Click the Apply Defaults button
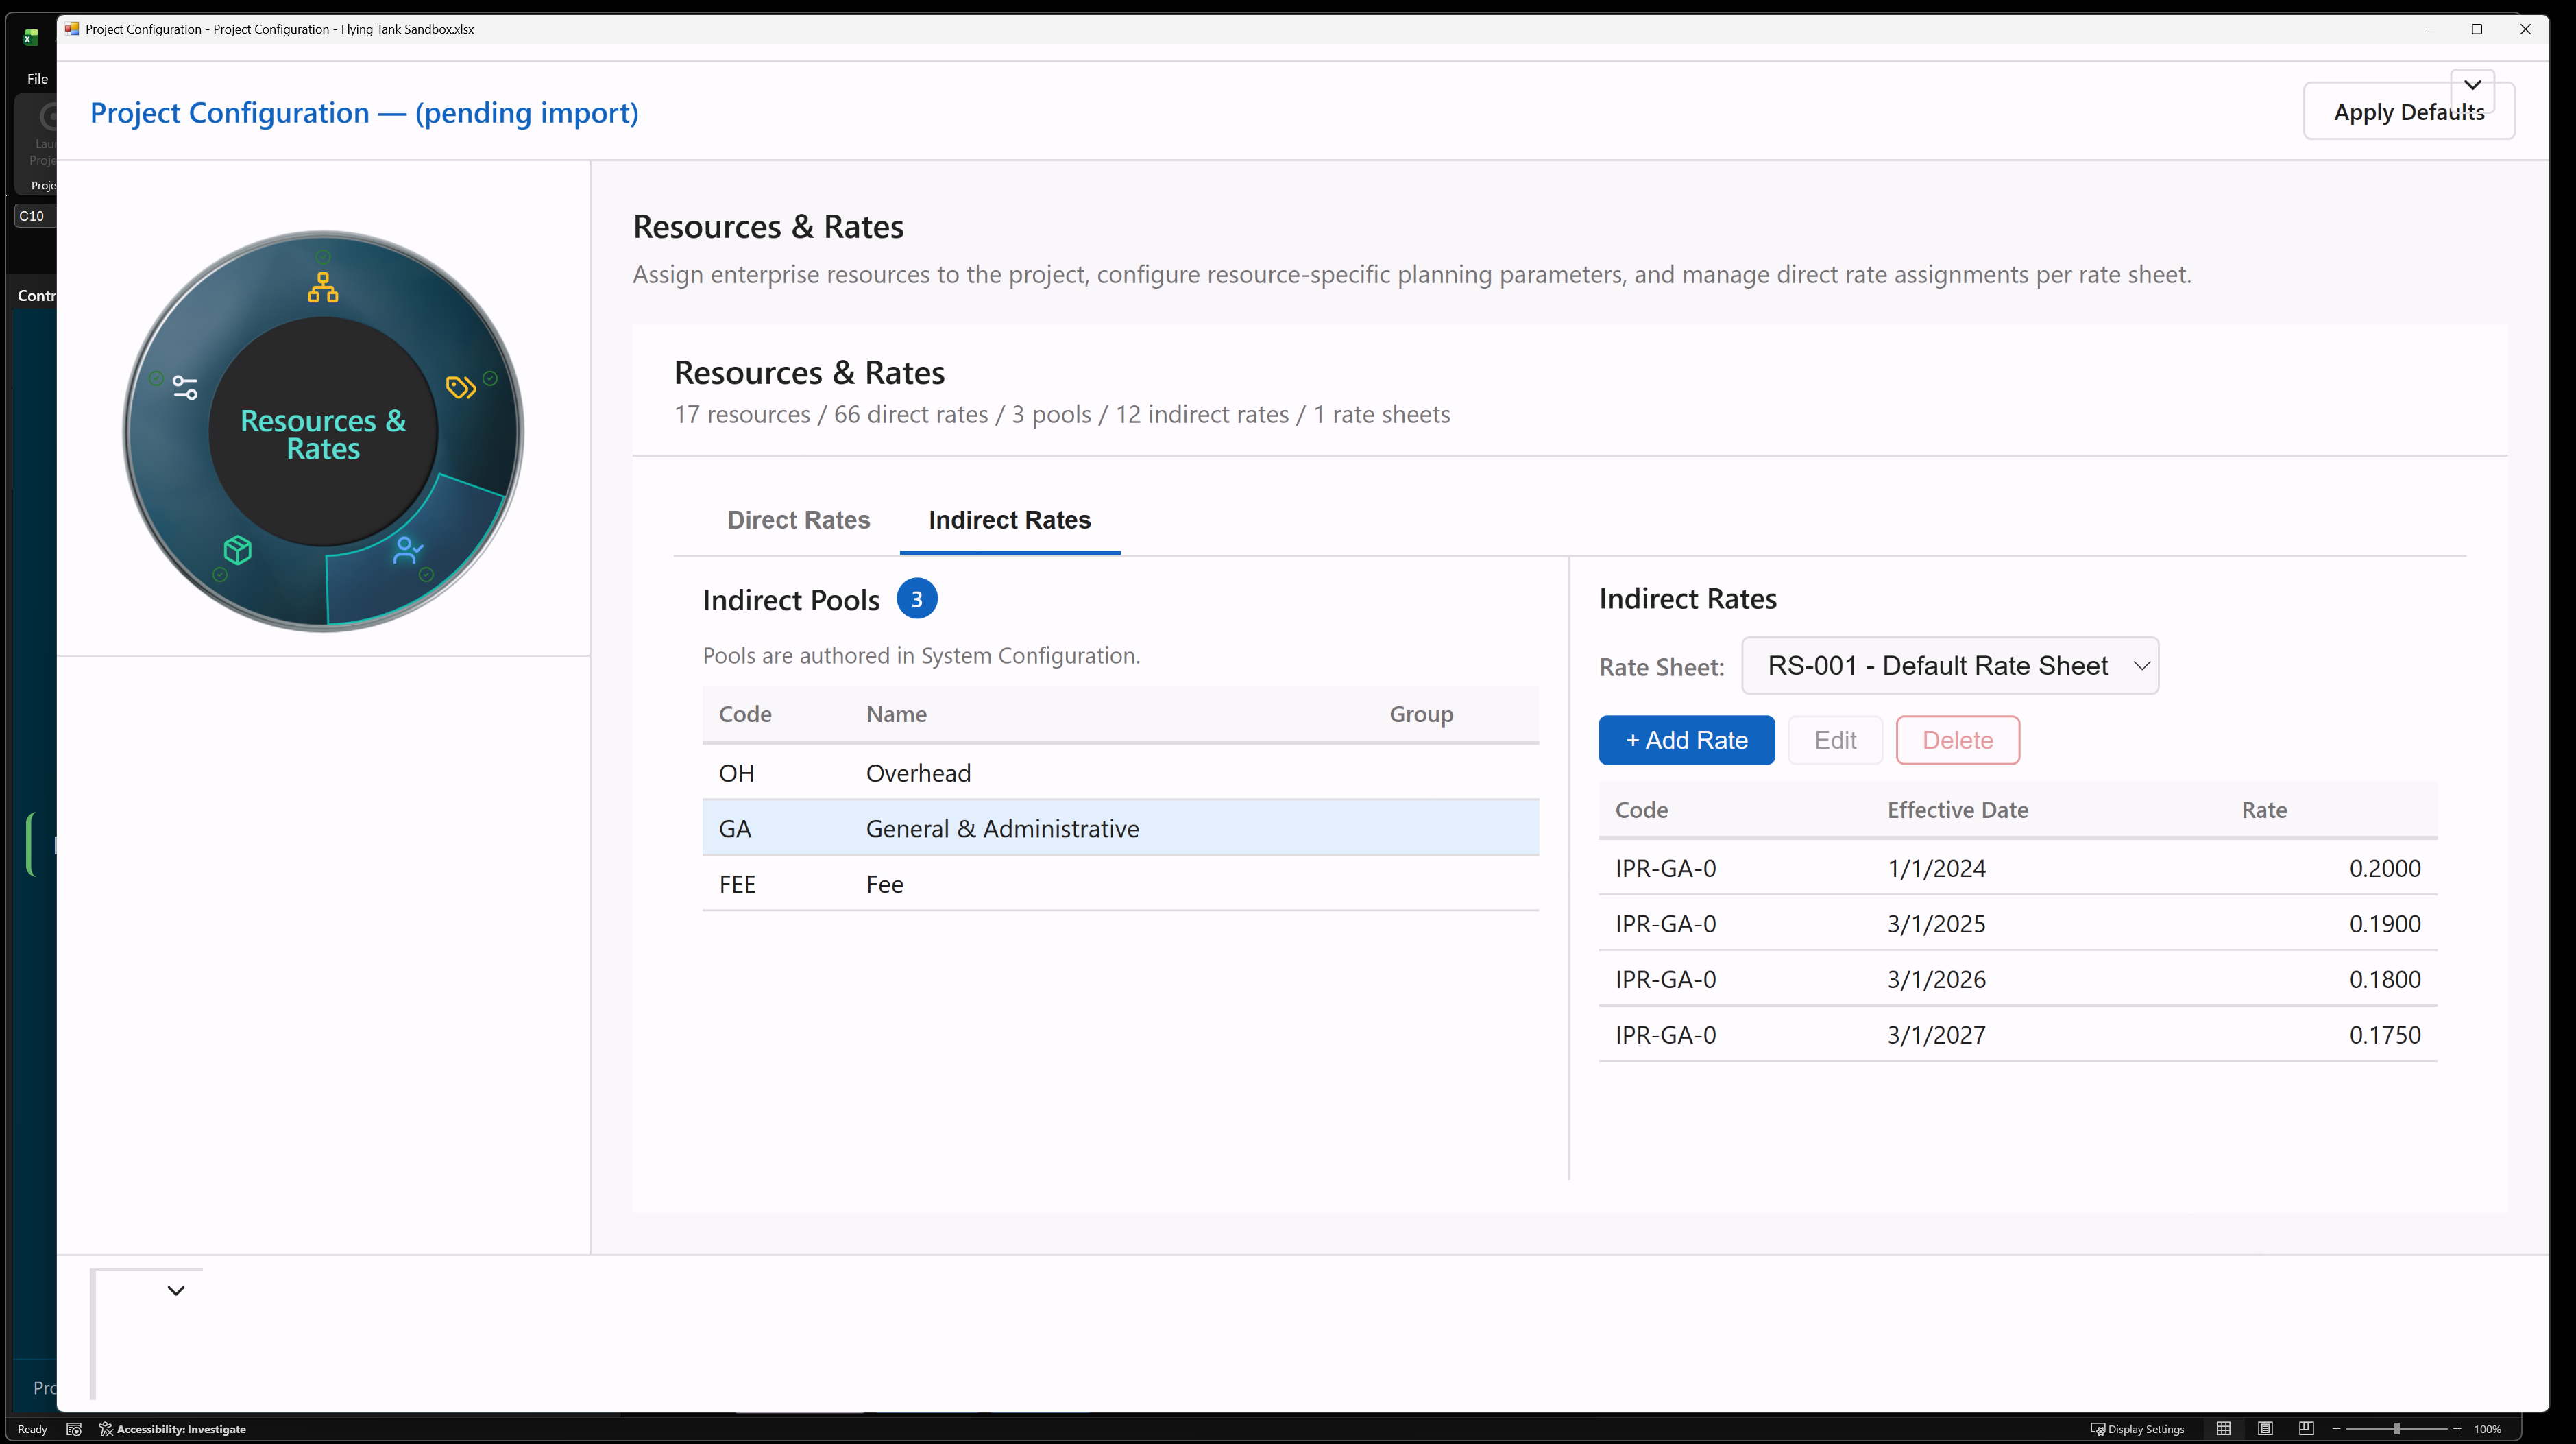Viewport: 2576px width, 1444px height. coord(2408,112)
